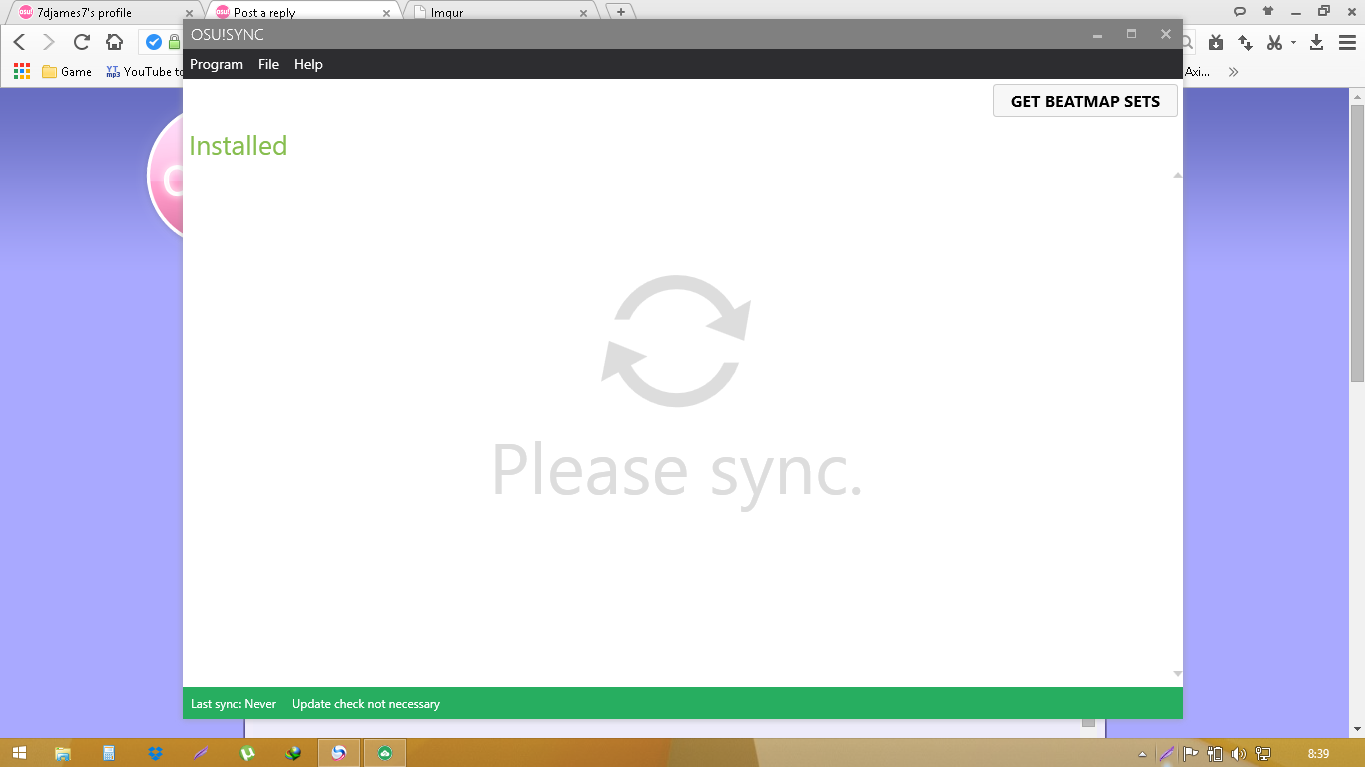The image size is (1365, 767).
Task: Open uTorrent from the taskbar
Action: tap(247, 753)
